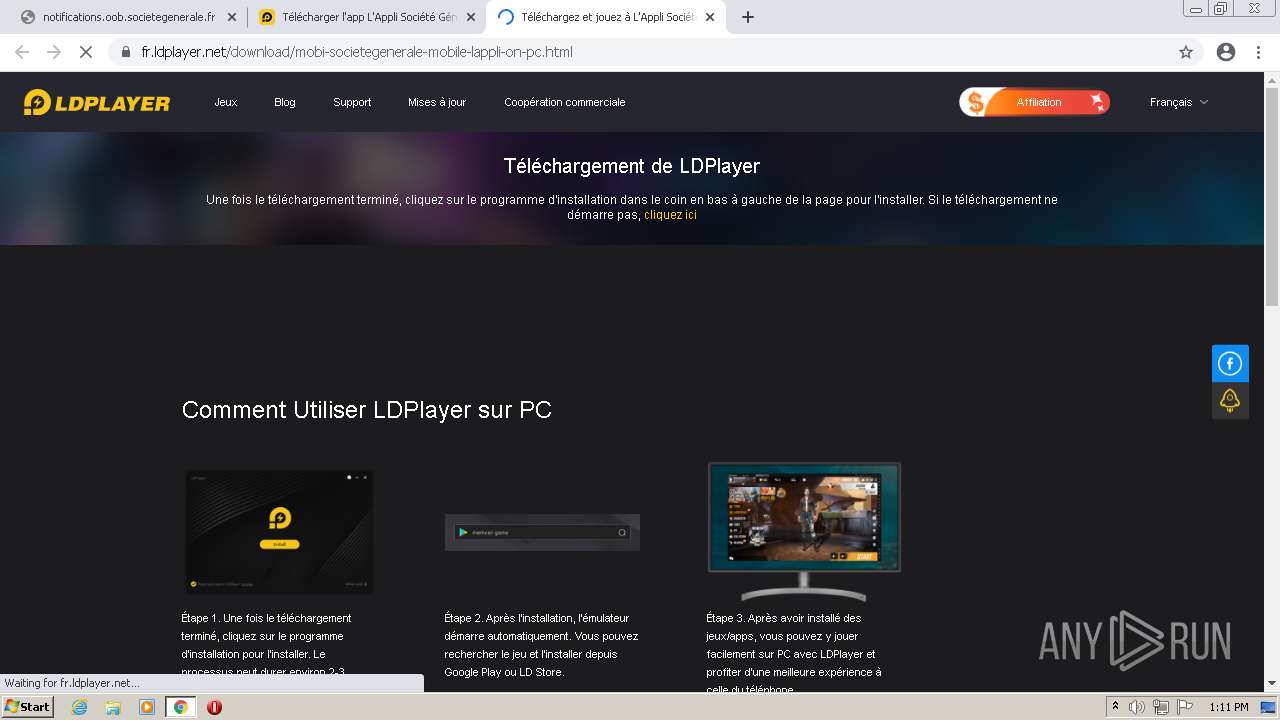Image resolution: width=1280 pixels, height=720 pixels.
Task: Show hidden system tray icons
Action: [x=1116, y=707]
